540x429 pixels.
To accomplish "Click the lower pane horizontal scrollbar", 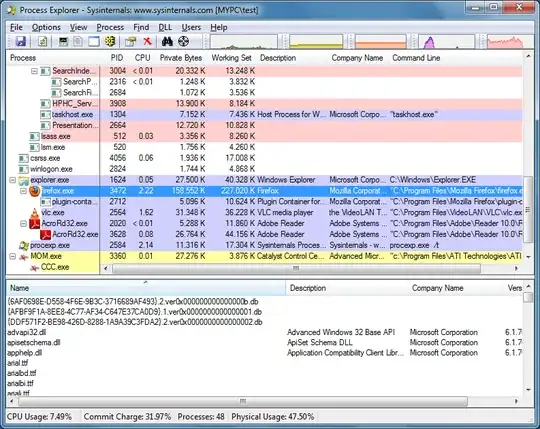I will click(x=243, y=401).
